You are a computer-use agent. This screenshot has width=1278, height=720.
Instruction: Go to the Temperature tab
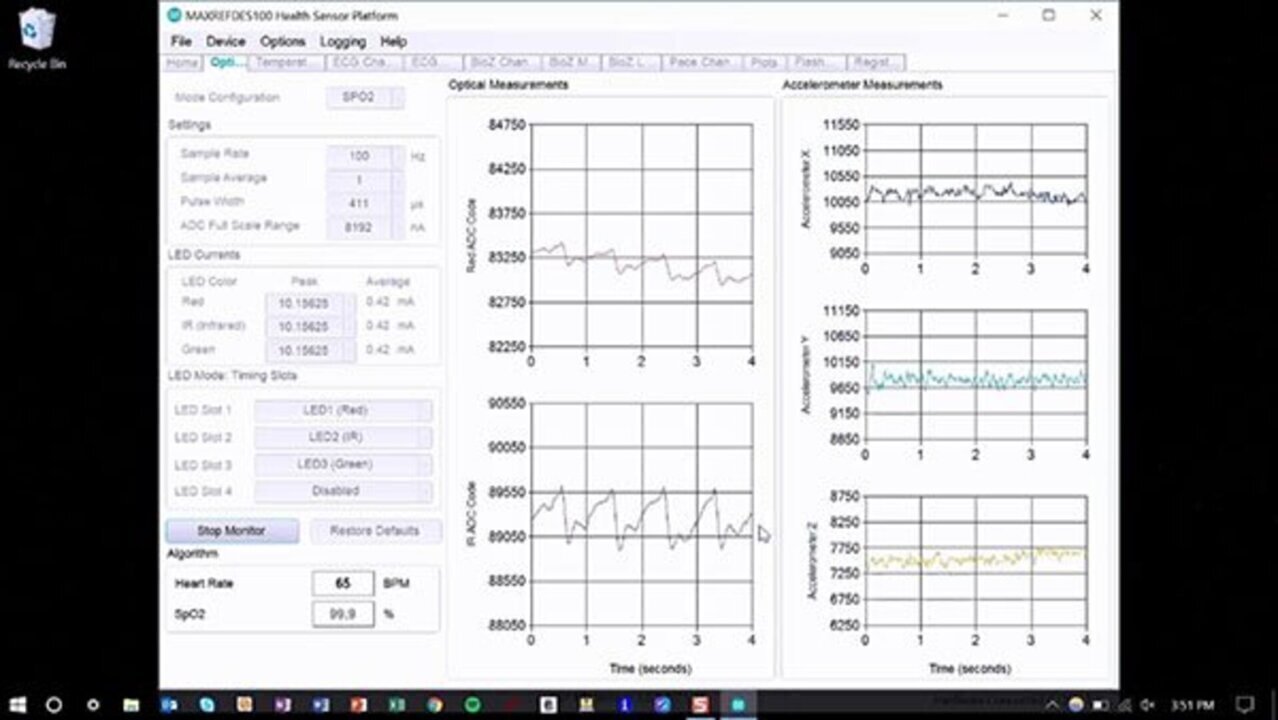(x=288, y=62)
